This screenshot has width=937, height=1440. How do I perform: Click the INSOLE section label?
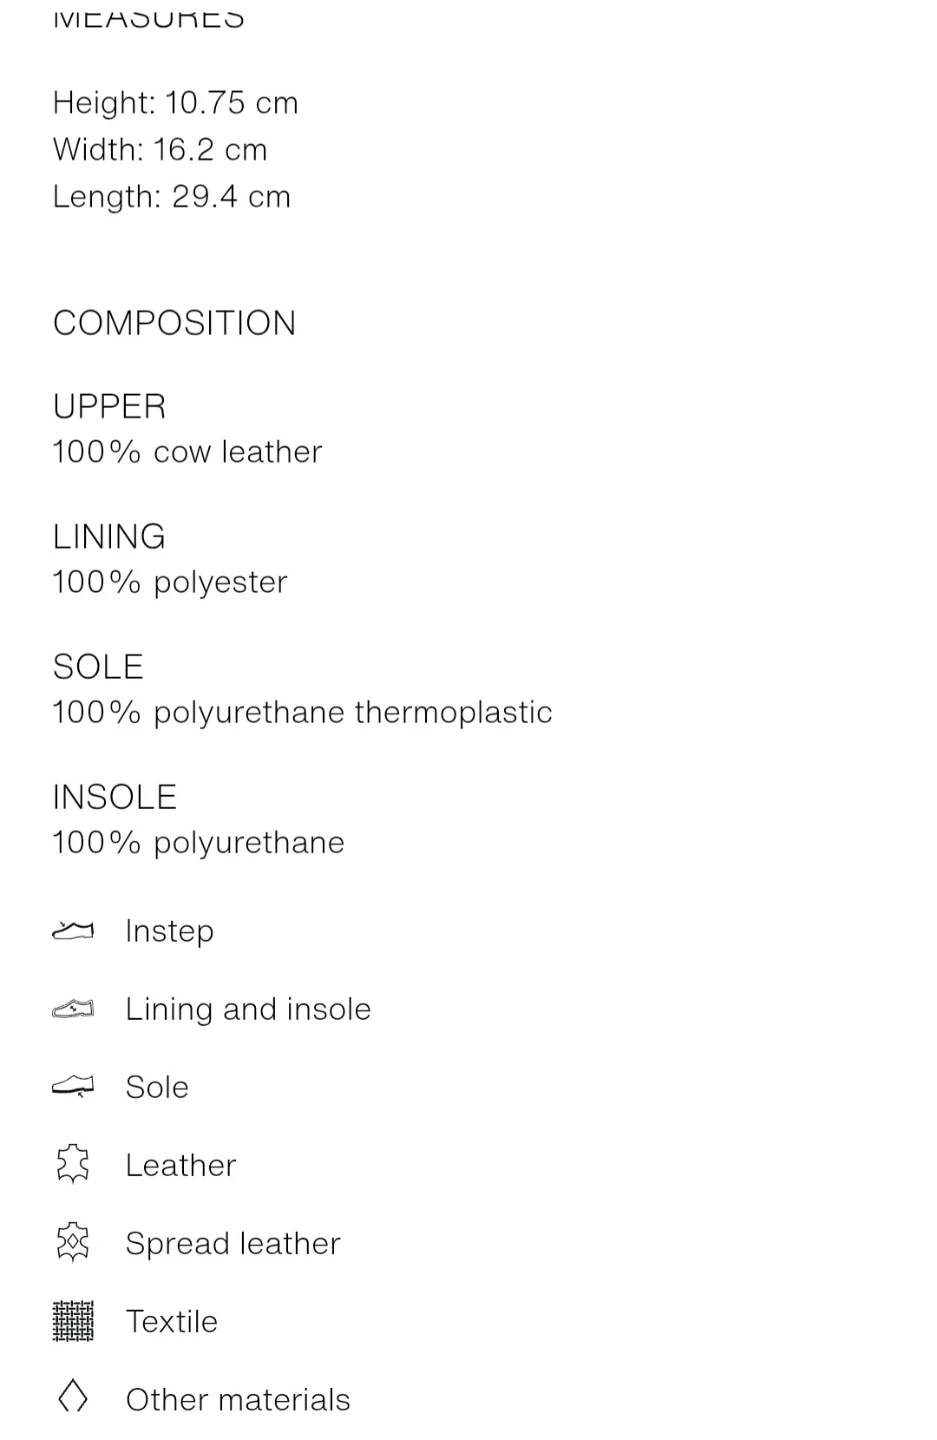click(114, 797)
